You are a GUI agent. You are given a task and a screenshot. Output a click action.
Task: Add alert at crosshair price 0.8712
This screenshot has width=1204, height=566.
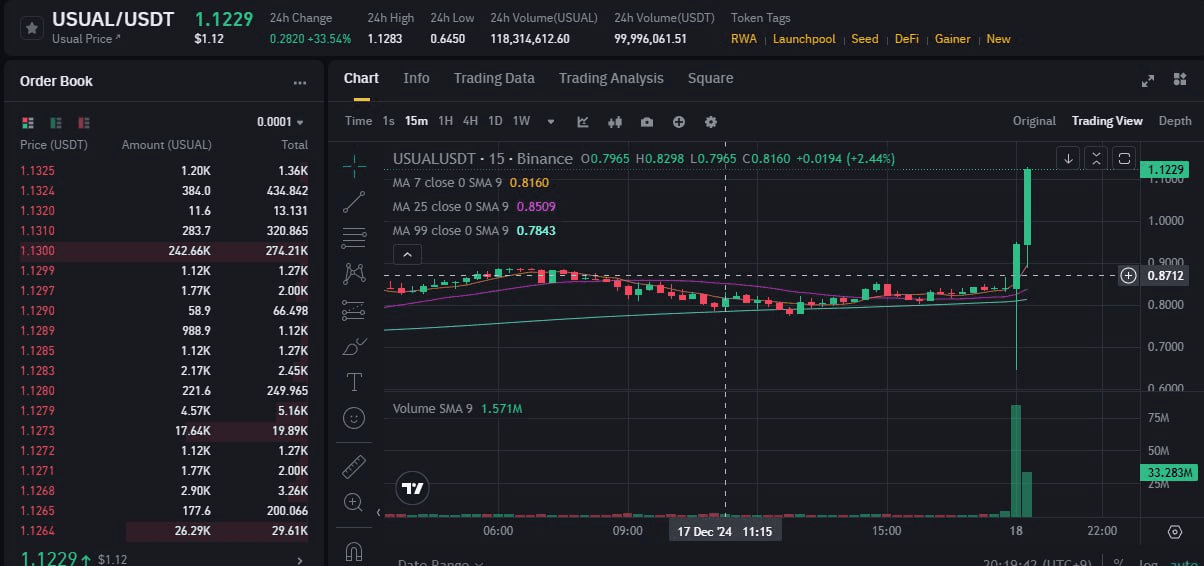coord(1128,276)
